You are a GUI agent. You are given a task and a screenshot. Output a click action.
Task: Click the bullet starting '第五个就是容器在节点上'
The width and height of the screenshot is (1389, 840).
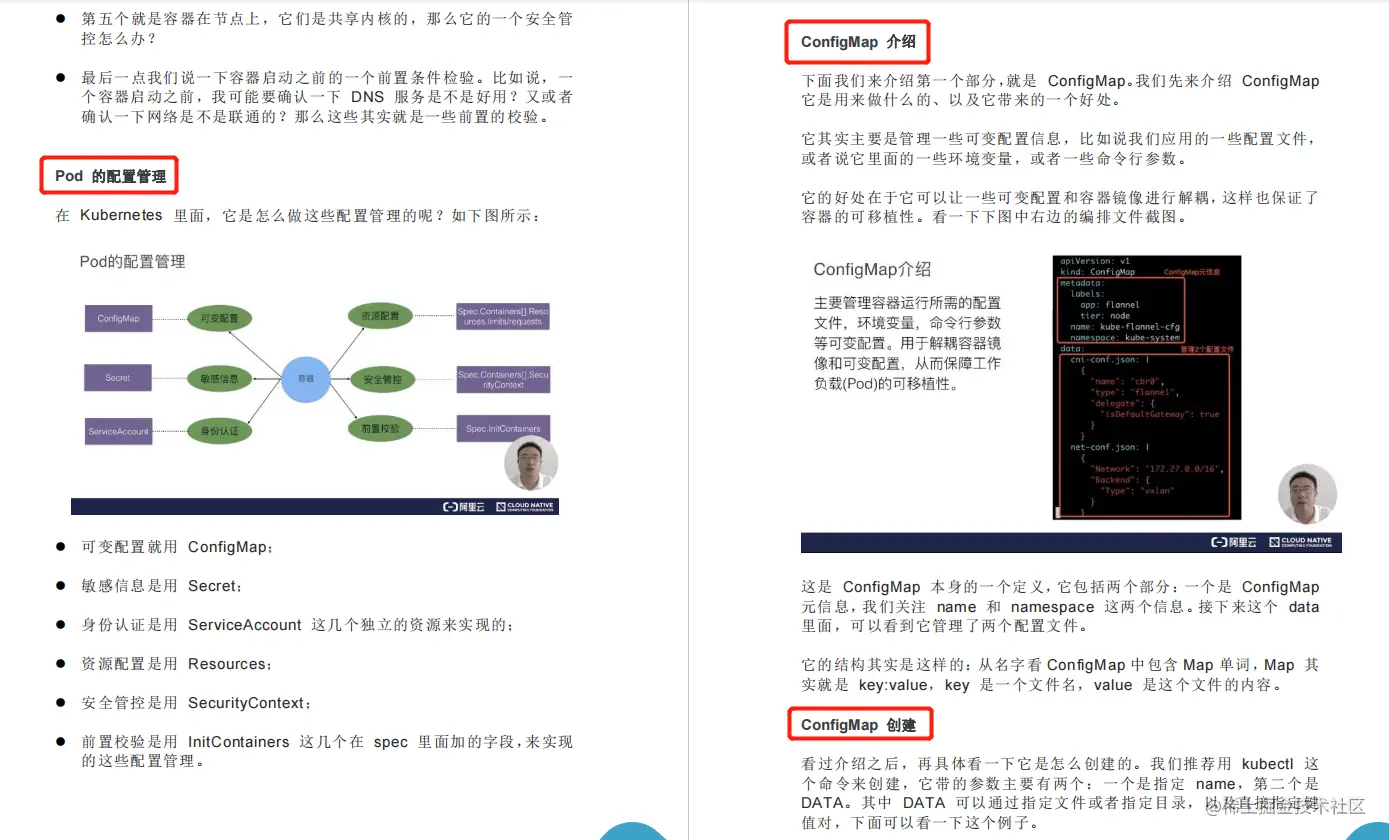pos(327,29)
